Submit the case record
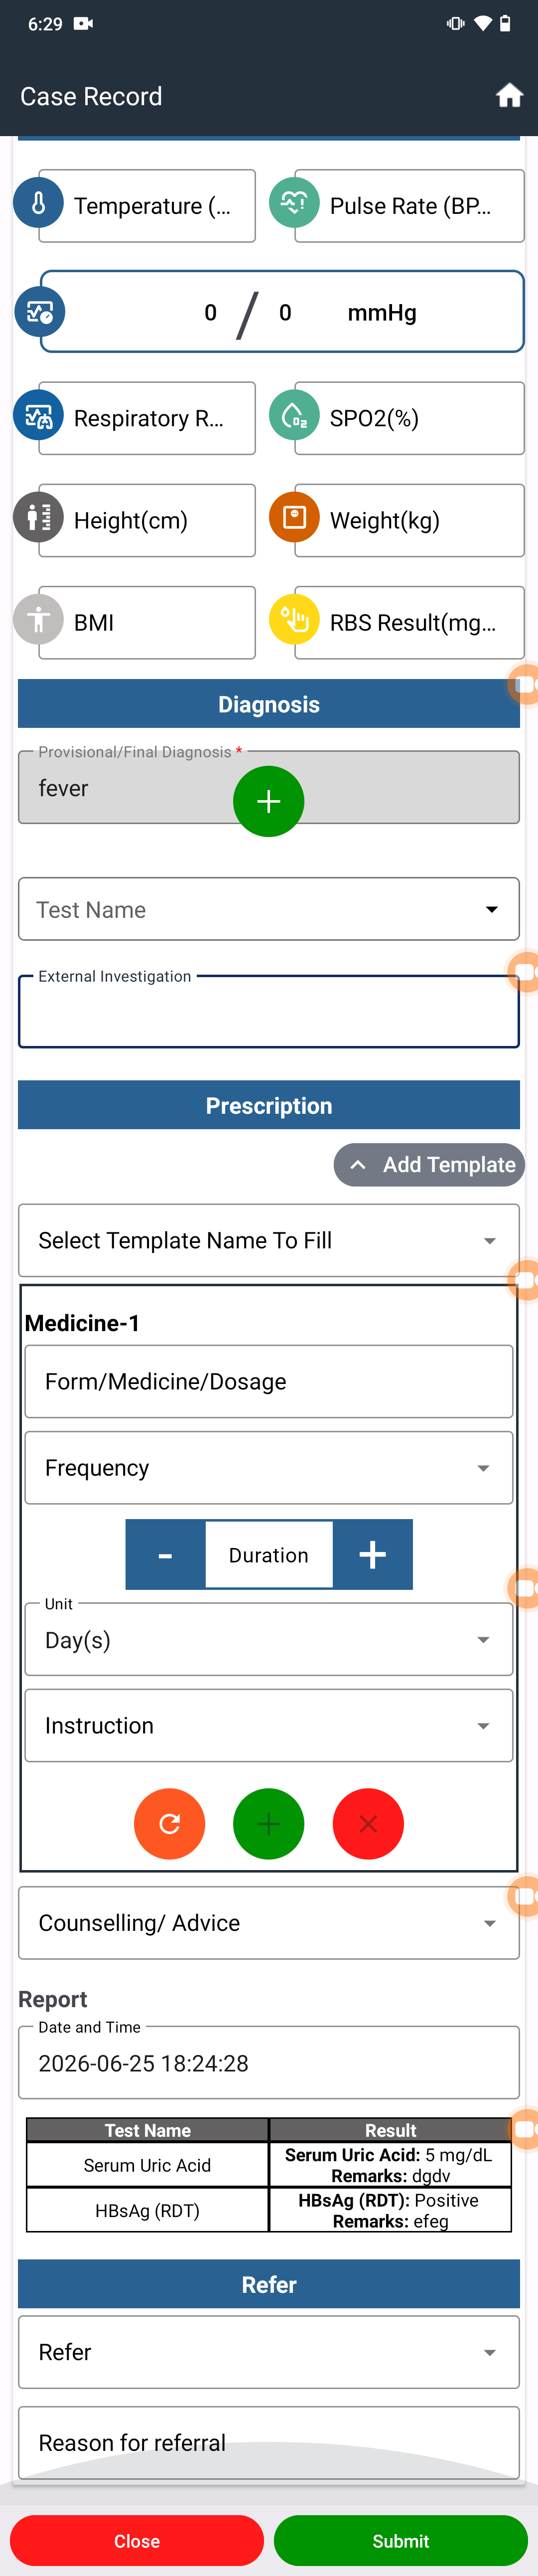 401,2541
